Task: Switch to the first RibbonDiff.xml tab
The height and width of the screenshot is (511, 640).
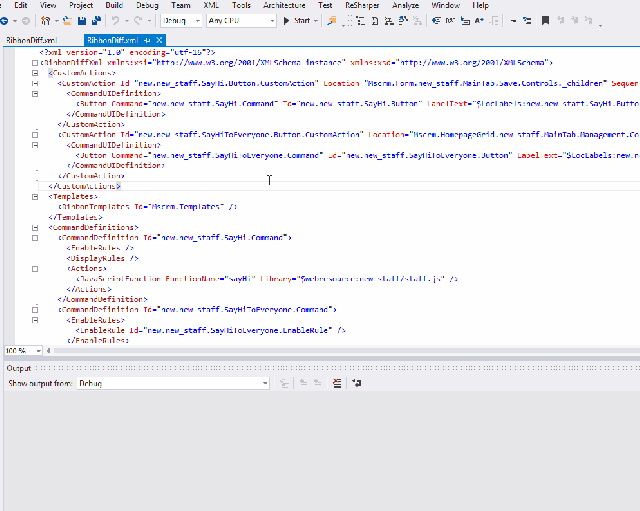Action: 30,40
